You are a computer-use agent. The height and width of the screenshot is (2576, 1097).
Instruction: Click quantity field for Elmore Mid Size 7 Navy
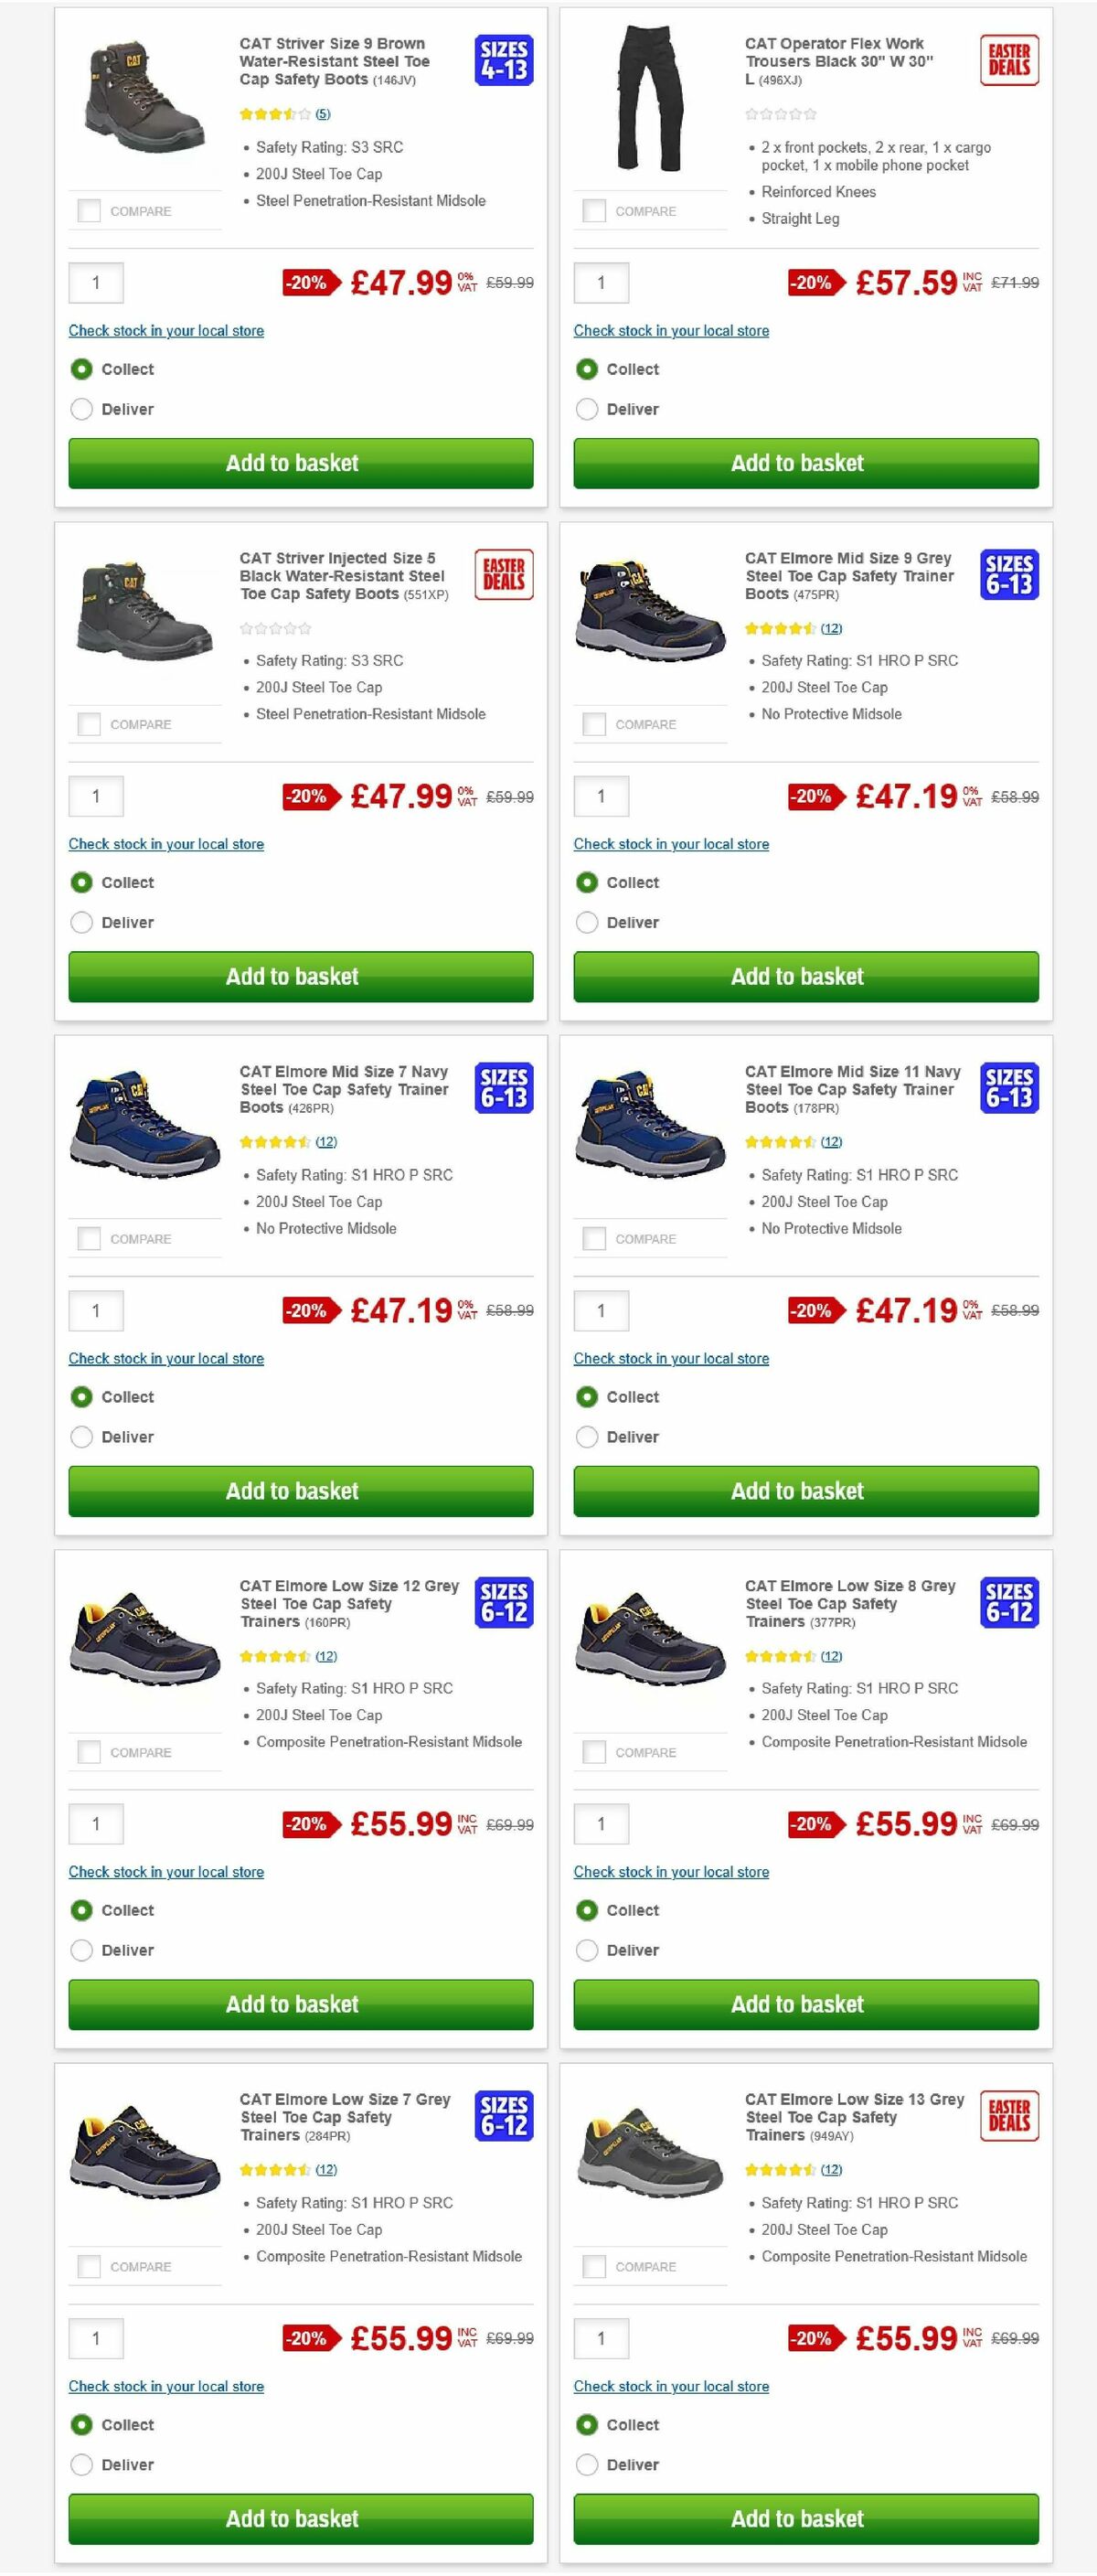point(97,1310)
